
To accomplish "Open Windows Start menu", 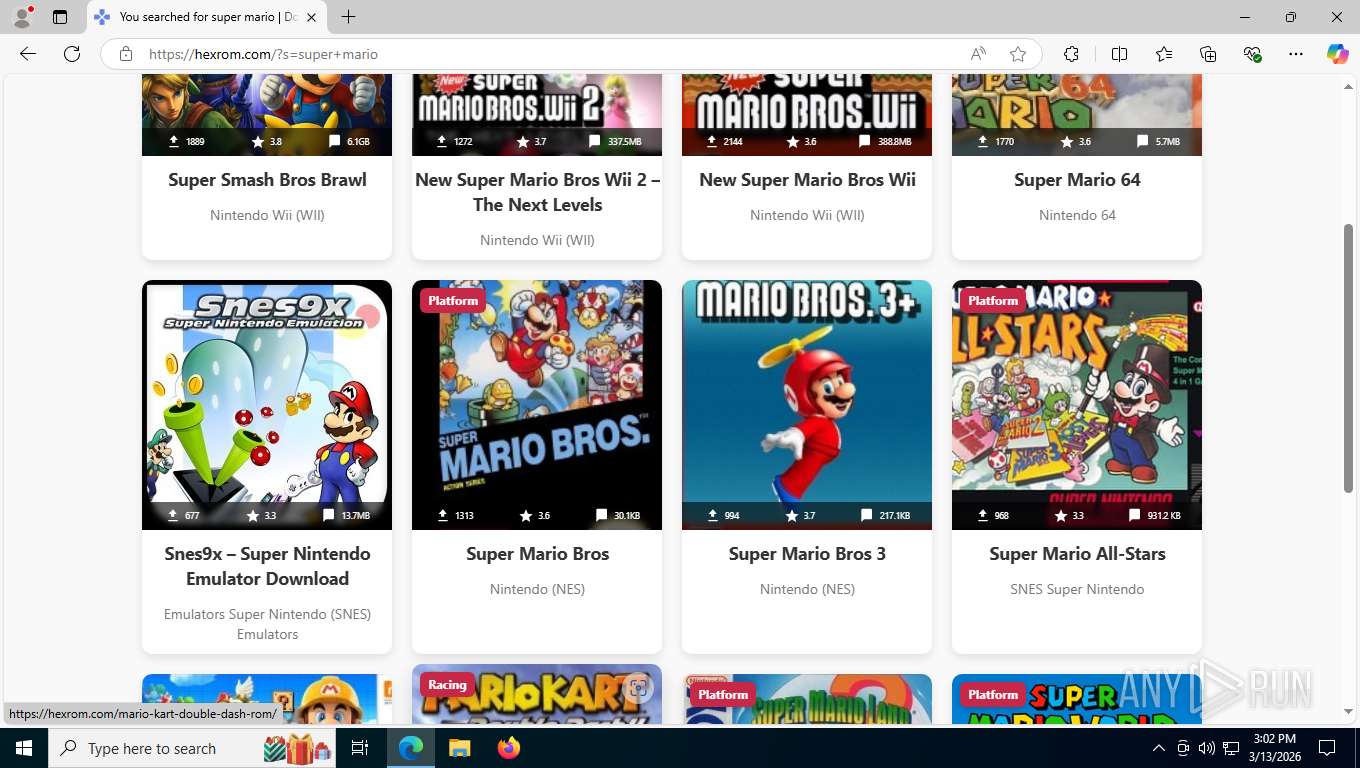I will (23, 748).
